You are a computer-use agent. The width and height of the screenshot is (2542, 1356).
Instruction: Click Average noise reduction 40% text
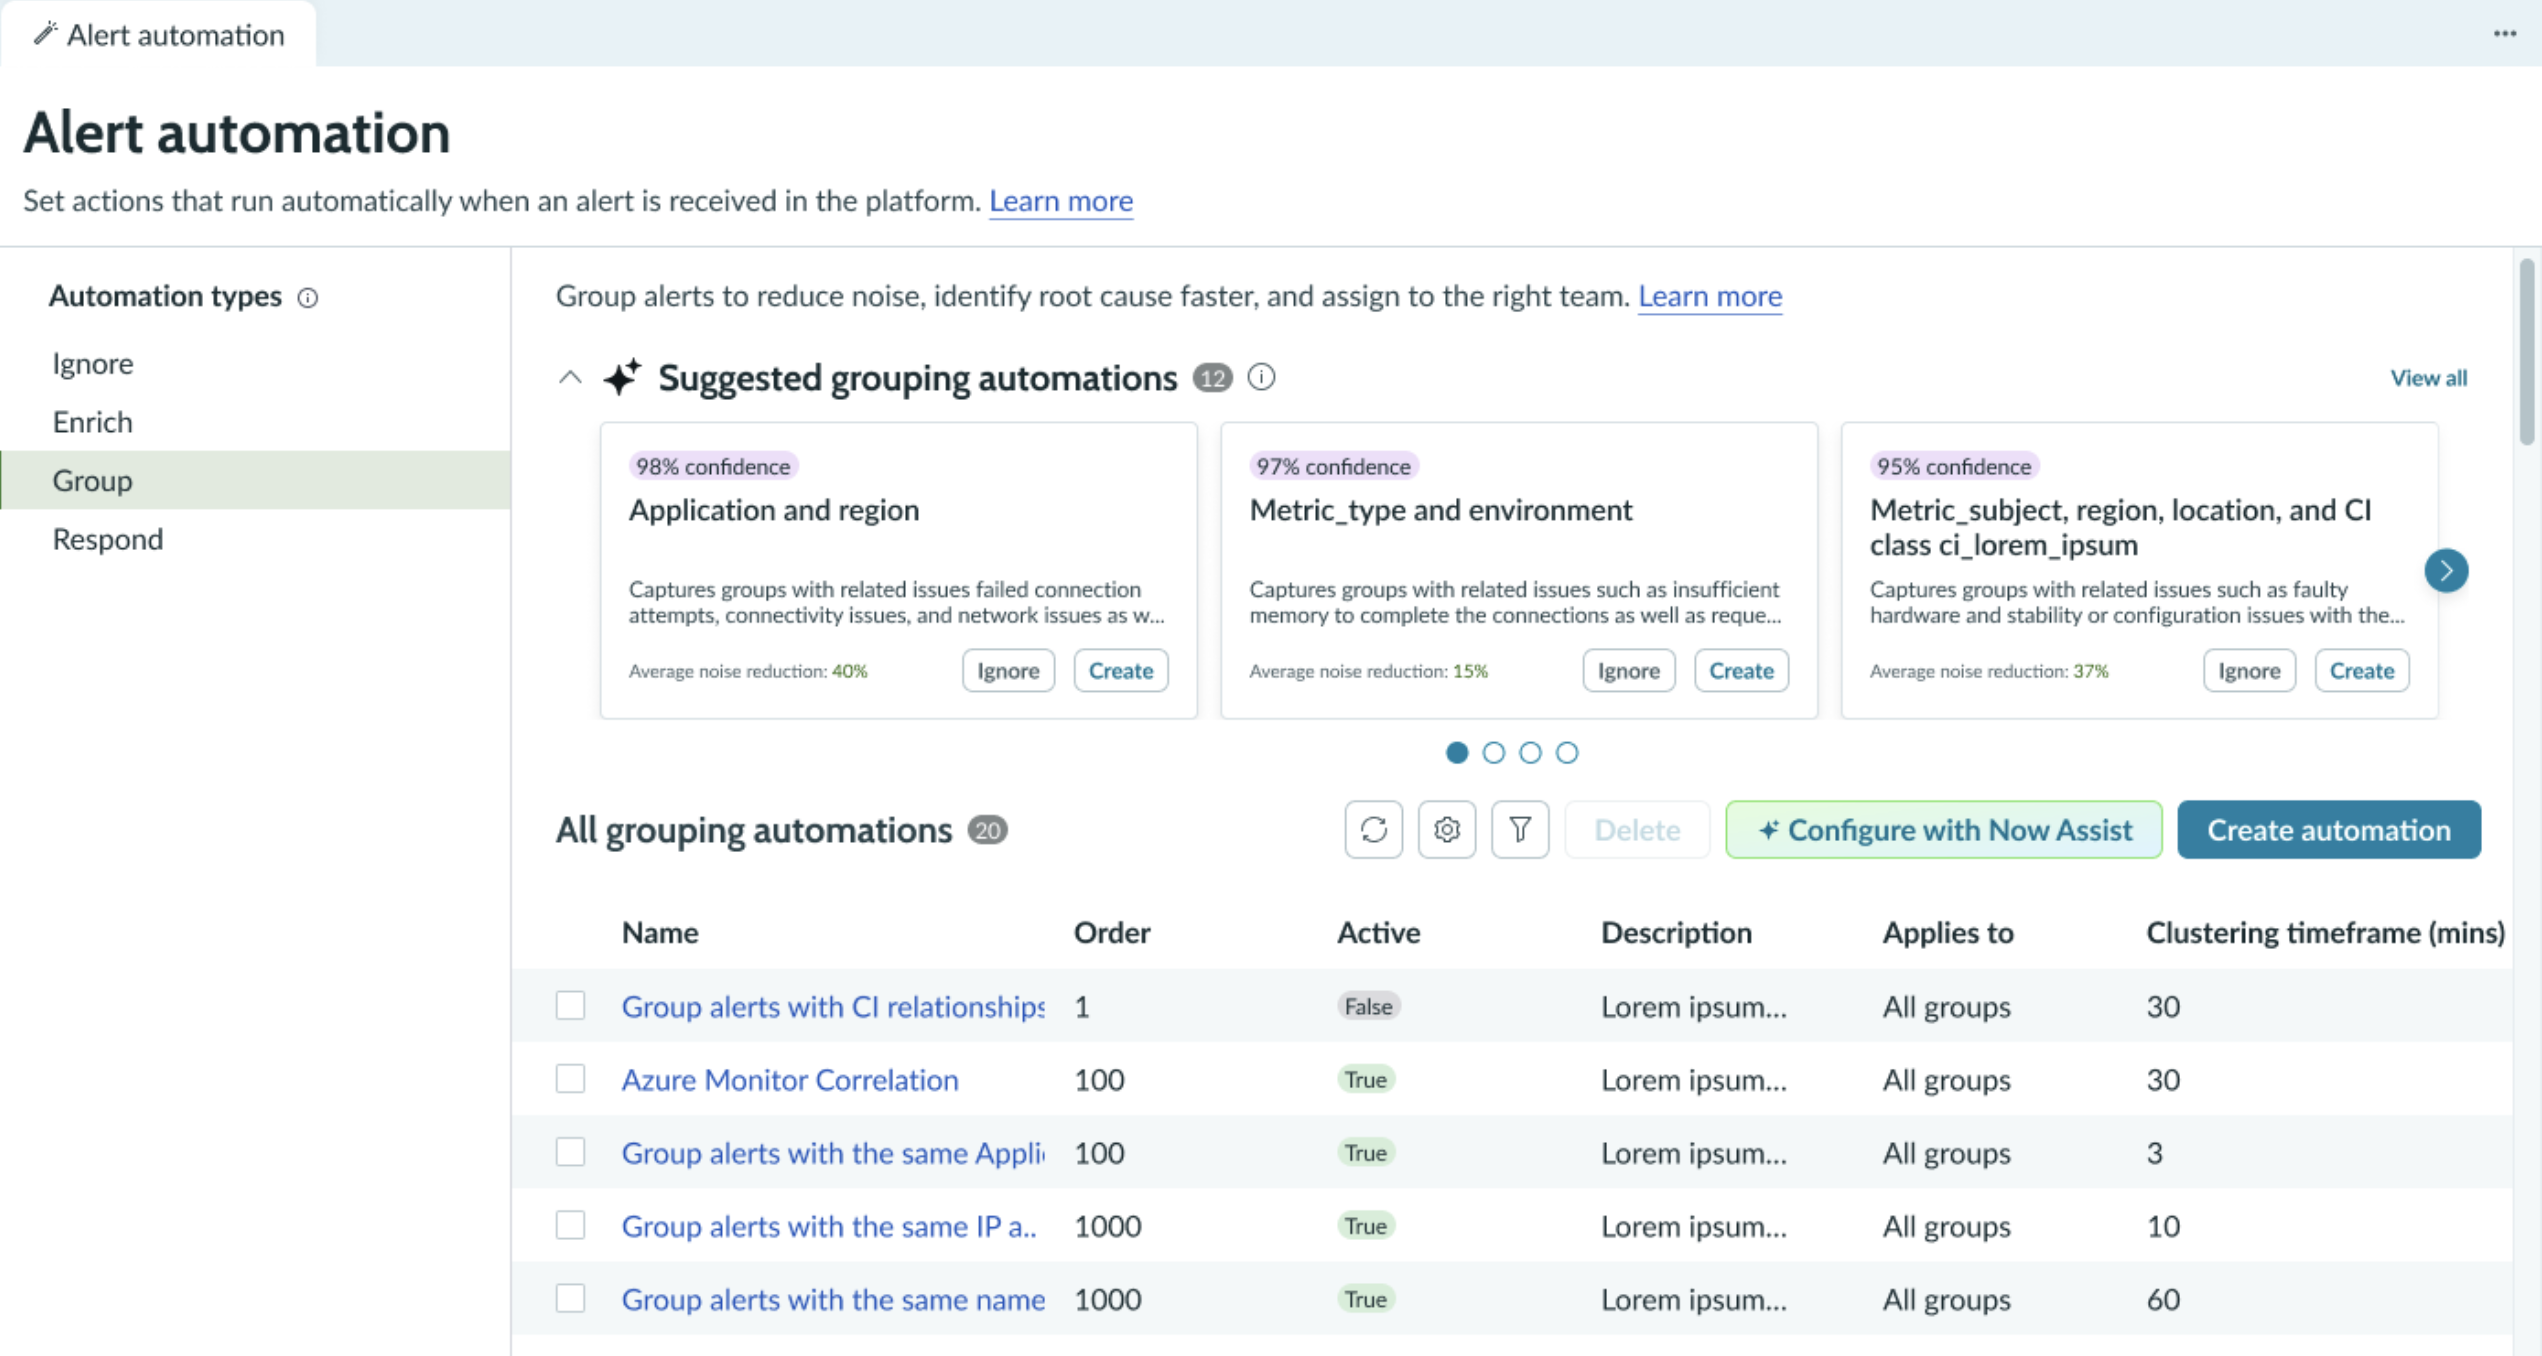tap(748, 671)
